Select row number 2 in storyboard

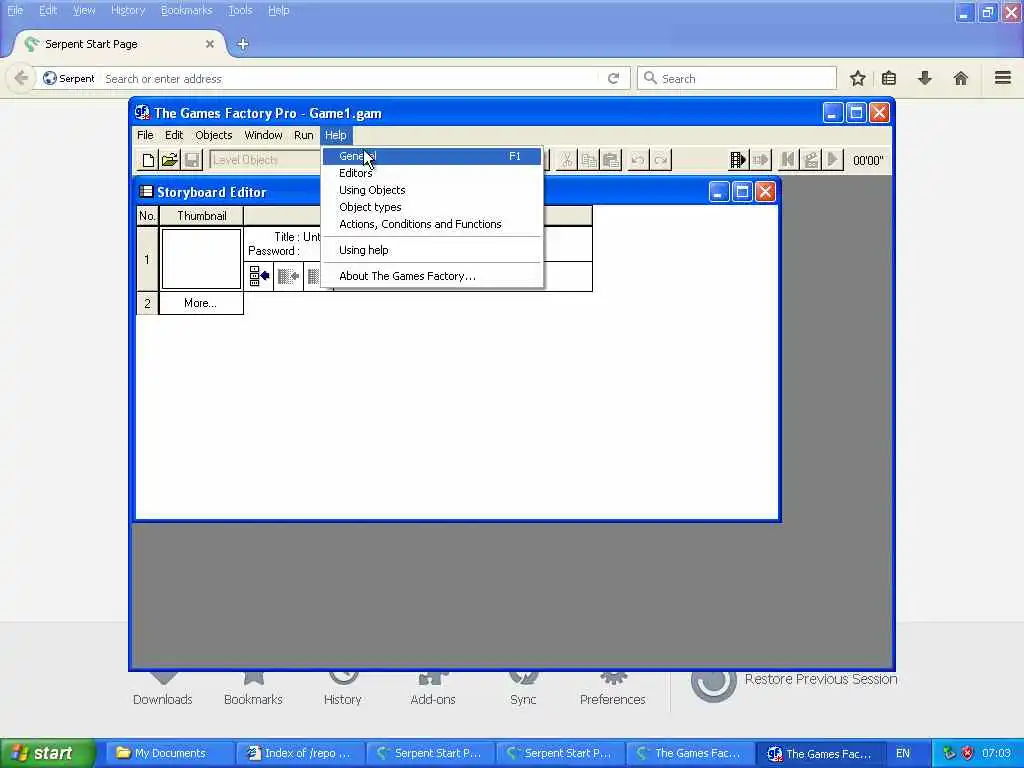147,303
